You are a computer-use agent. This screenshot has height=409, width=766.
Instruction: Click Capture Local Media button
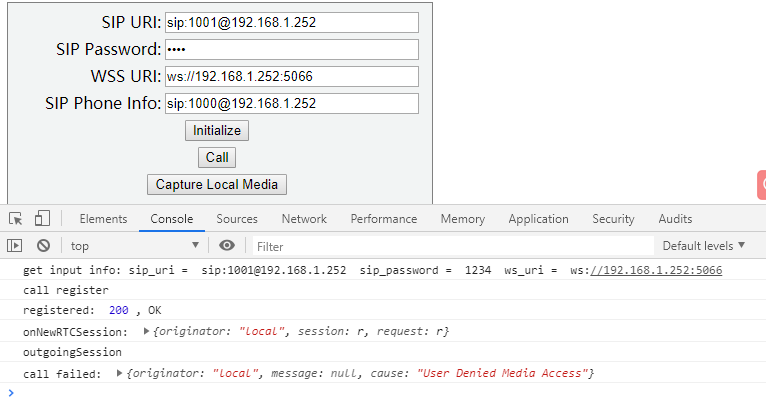[x=217, y=185]
